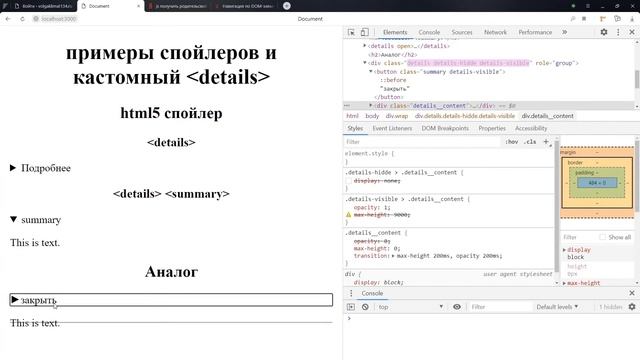Select the Accessibility sub-tab
Viewport: 640px width, 360px height.
pos(531,128)
